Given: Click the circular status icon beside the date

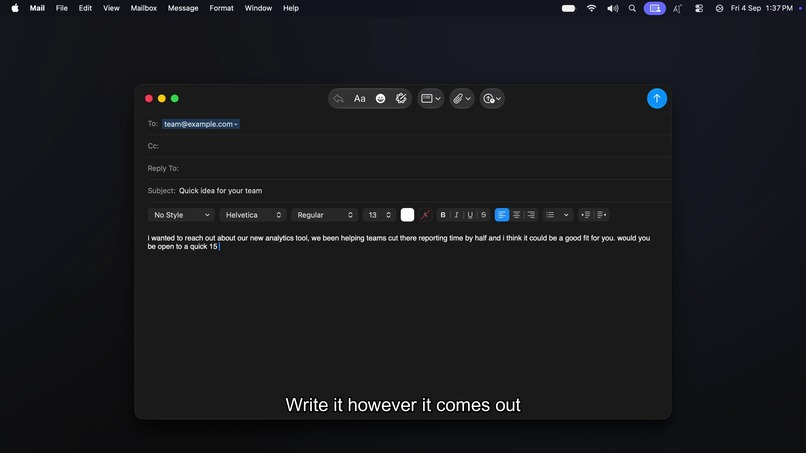Looking at the screenshot, I should click(719, 8).
